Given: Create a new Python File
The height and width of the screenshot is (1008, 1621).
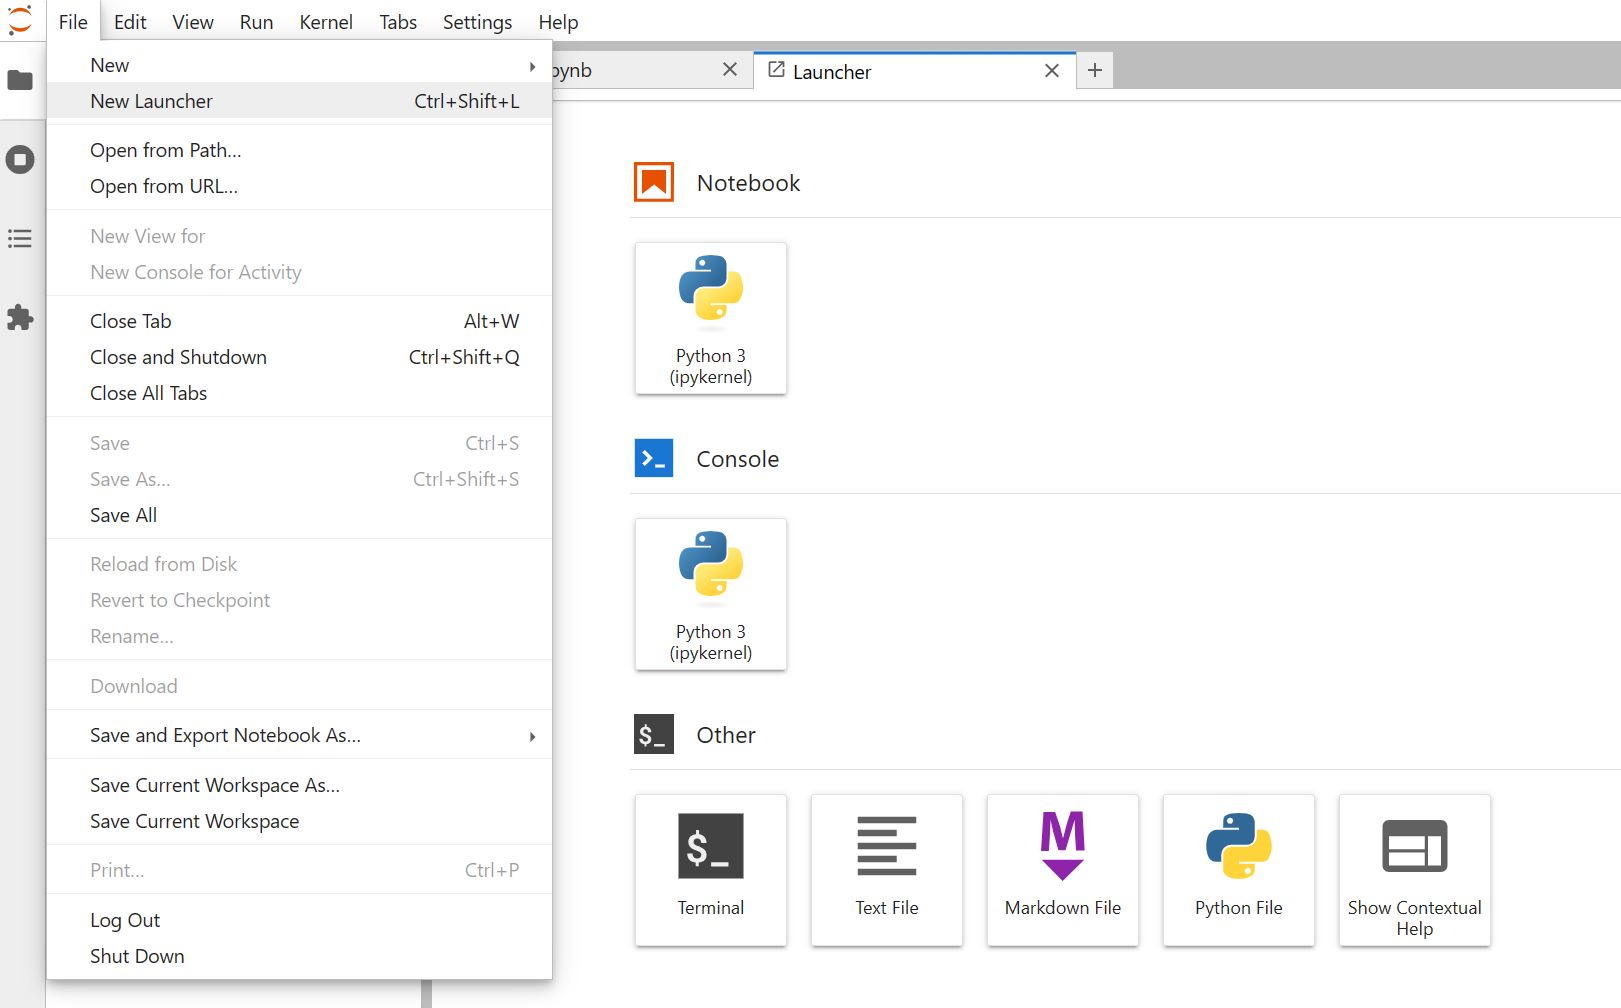Looking at the screenshot, I should point(1239,870).
